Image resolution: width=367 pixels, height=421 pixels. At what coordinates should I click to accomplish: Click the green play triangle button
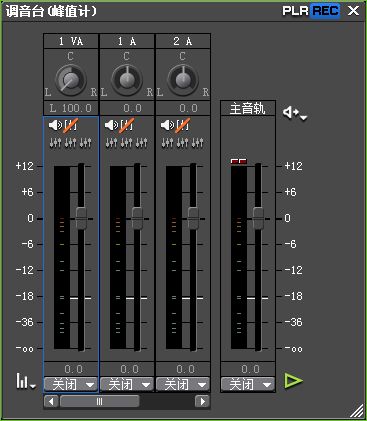293,381
